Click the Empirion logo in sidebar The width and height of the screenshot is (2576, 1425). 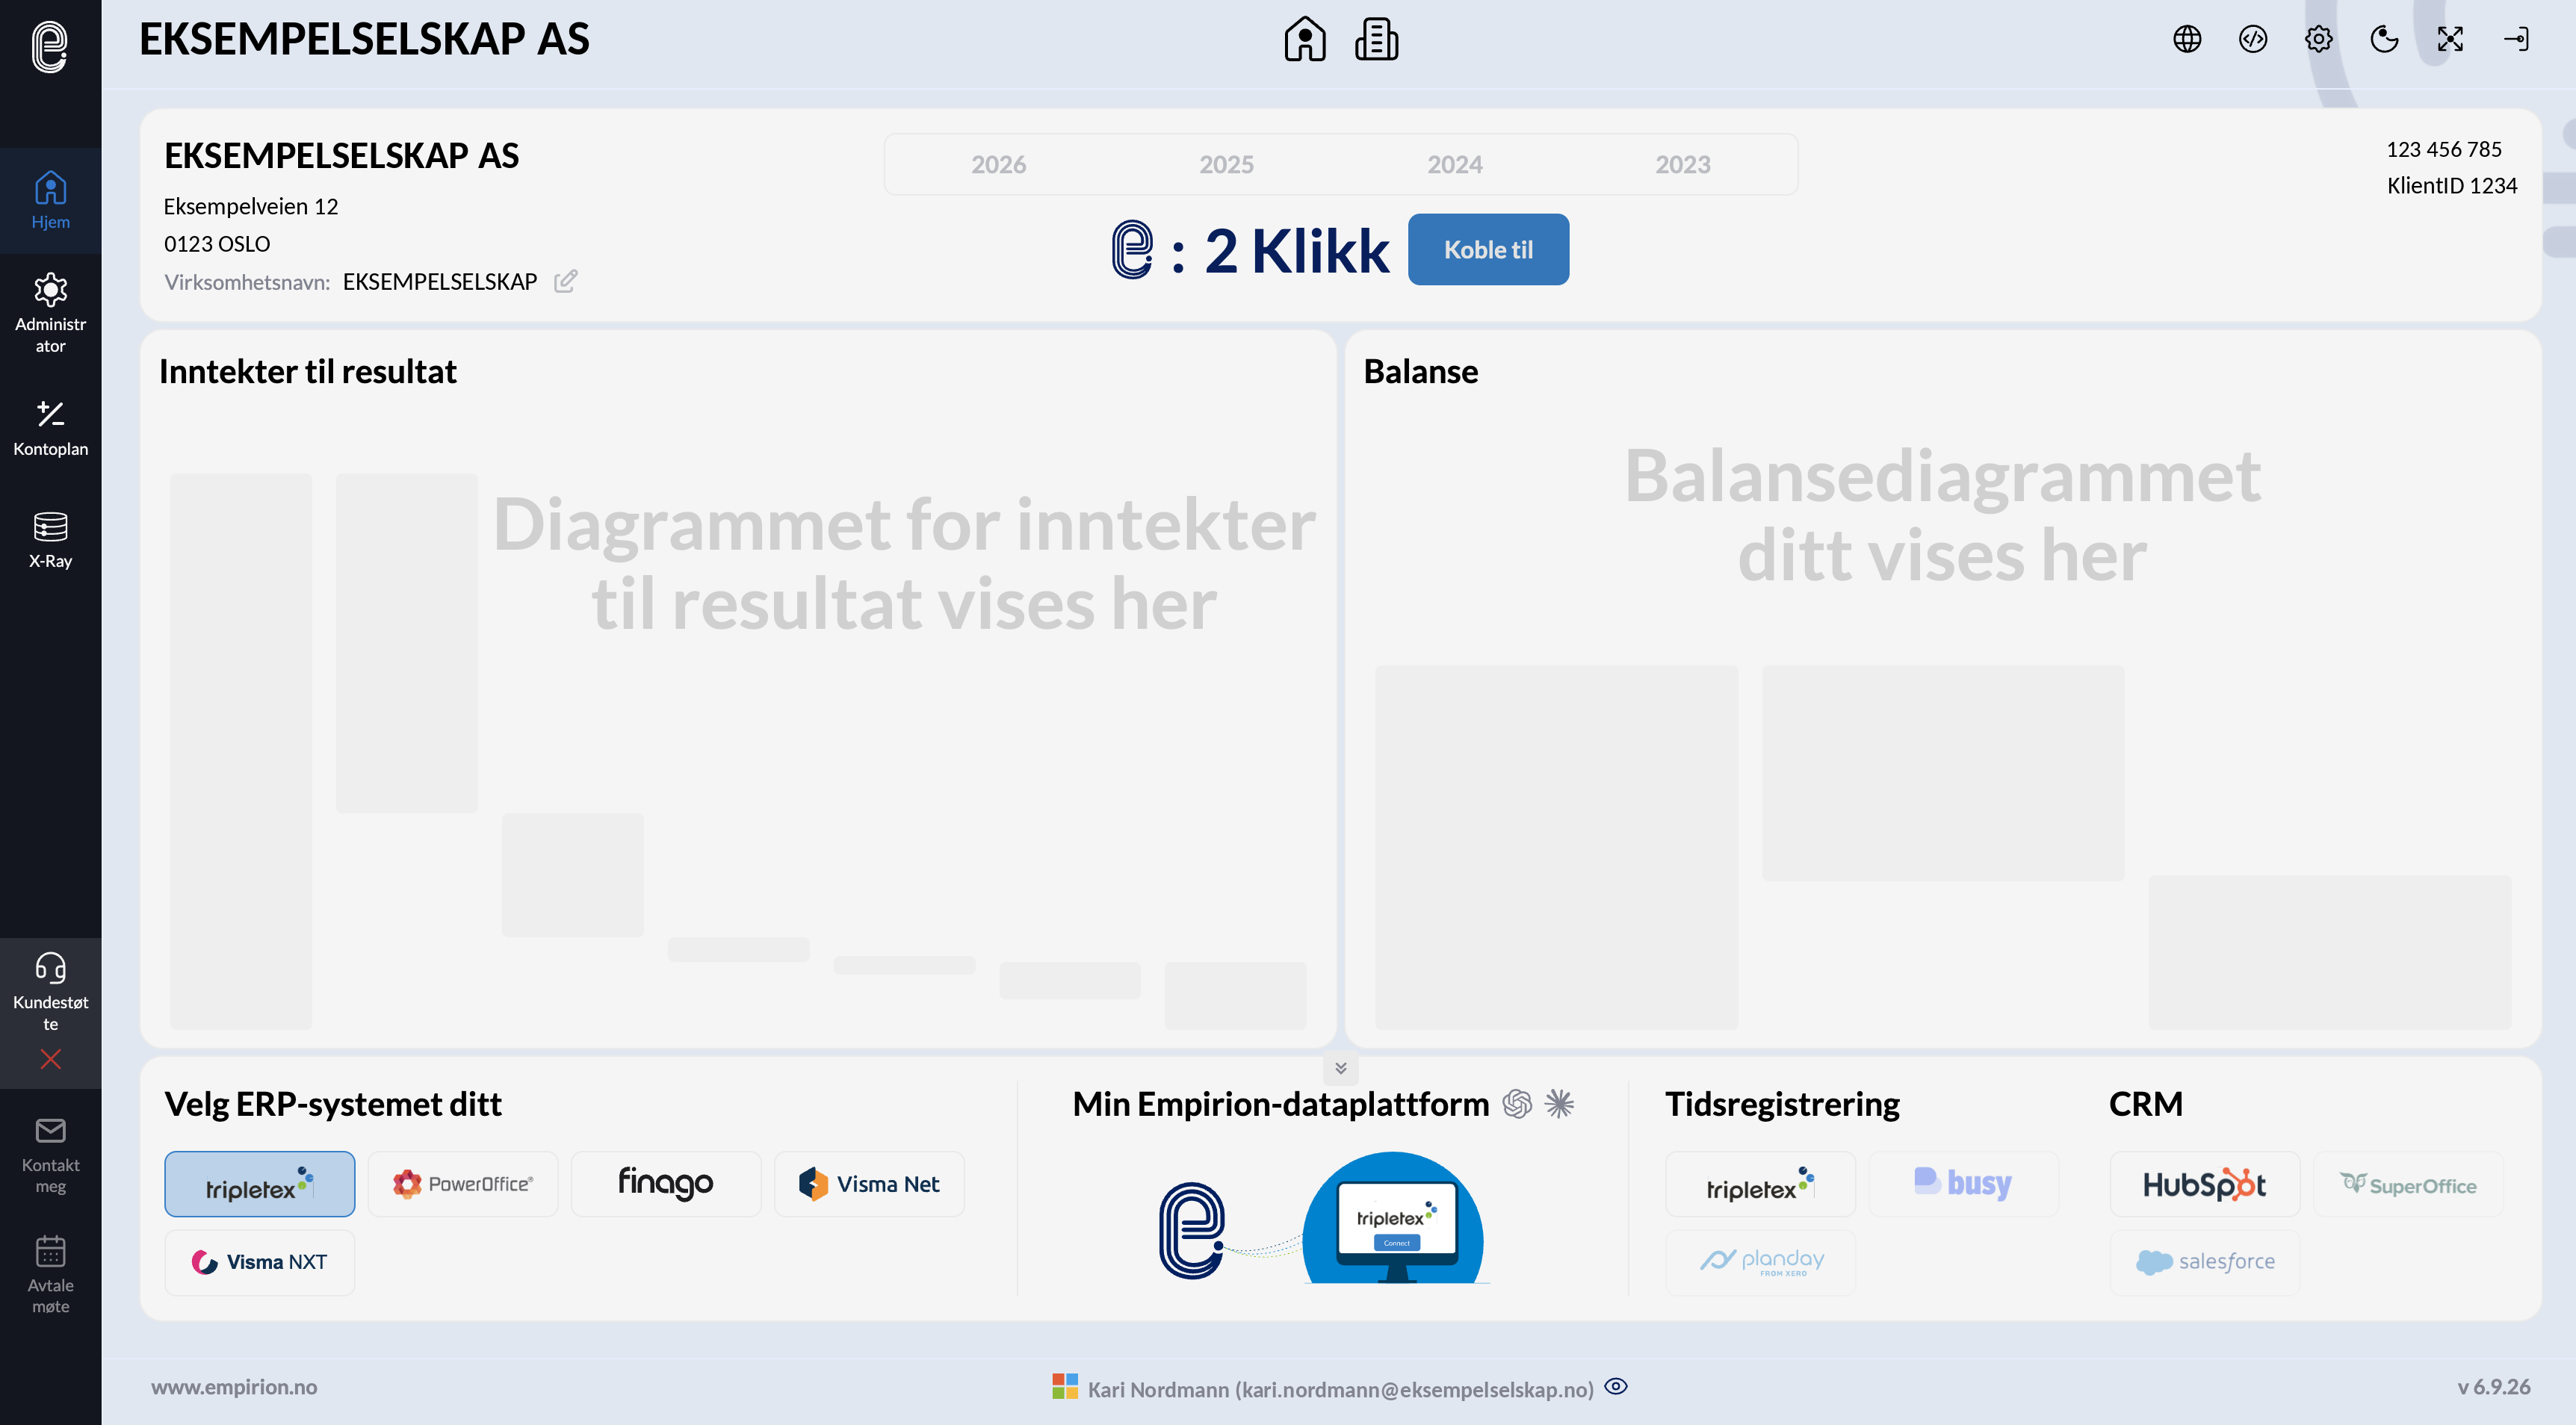50,46
